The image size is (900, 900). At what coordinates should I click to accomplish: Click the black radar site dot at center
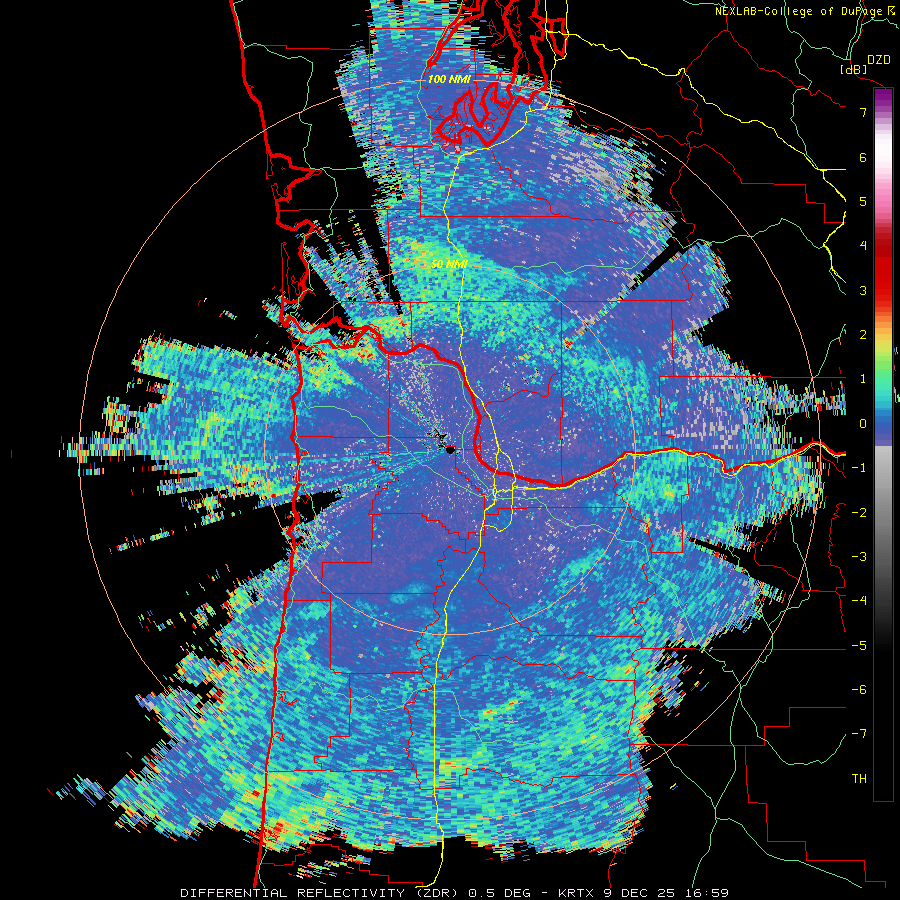451,449
